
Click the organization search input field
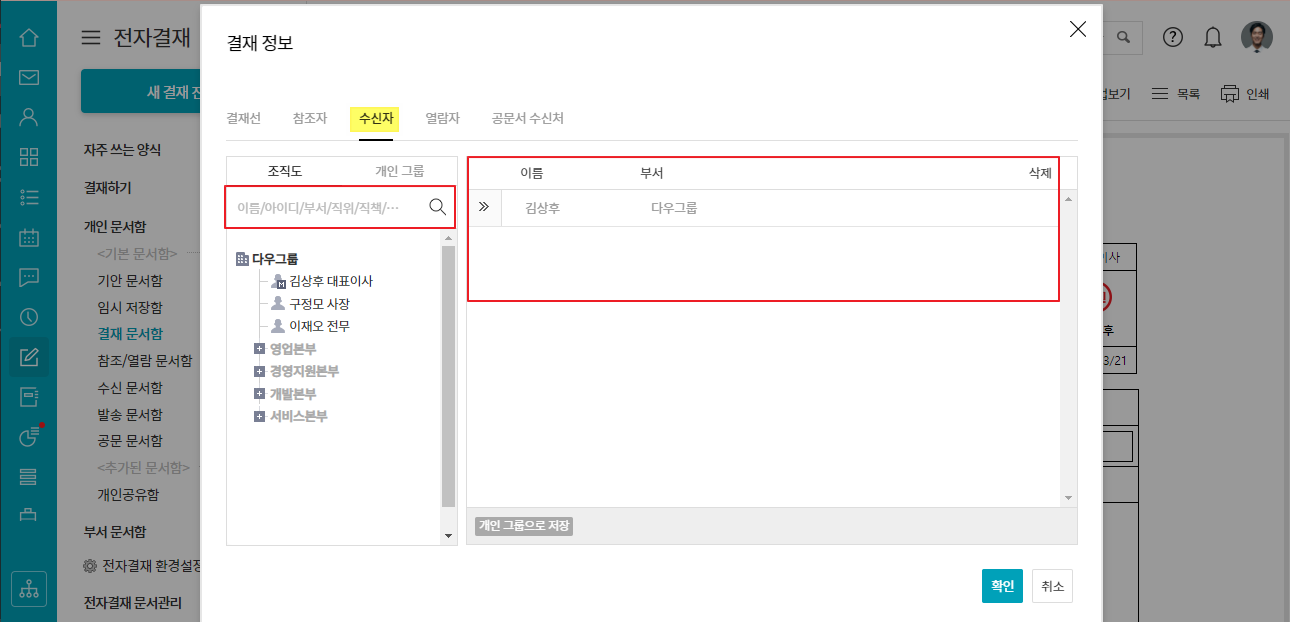pos(325,207)
